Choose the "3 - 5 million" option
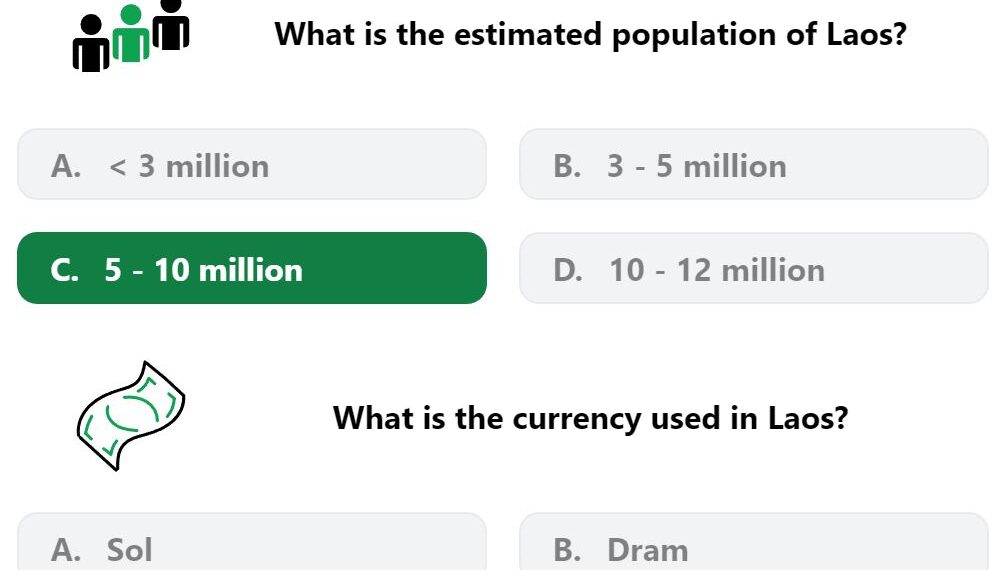Viewport: 1005px width, 570px height. pyautogui.click(x=754, y=164)
